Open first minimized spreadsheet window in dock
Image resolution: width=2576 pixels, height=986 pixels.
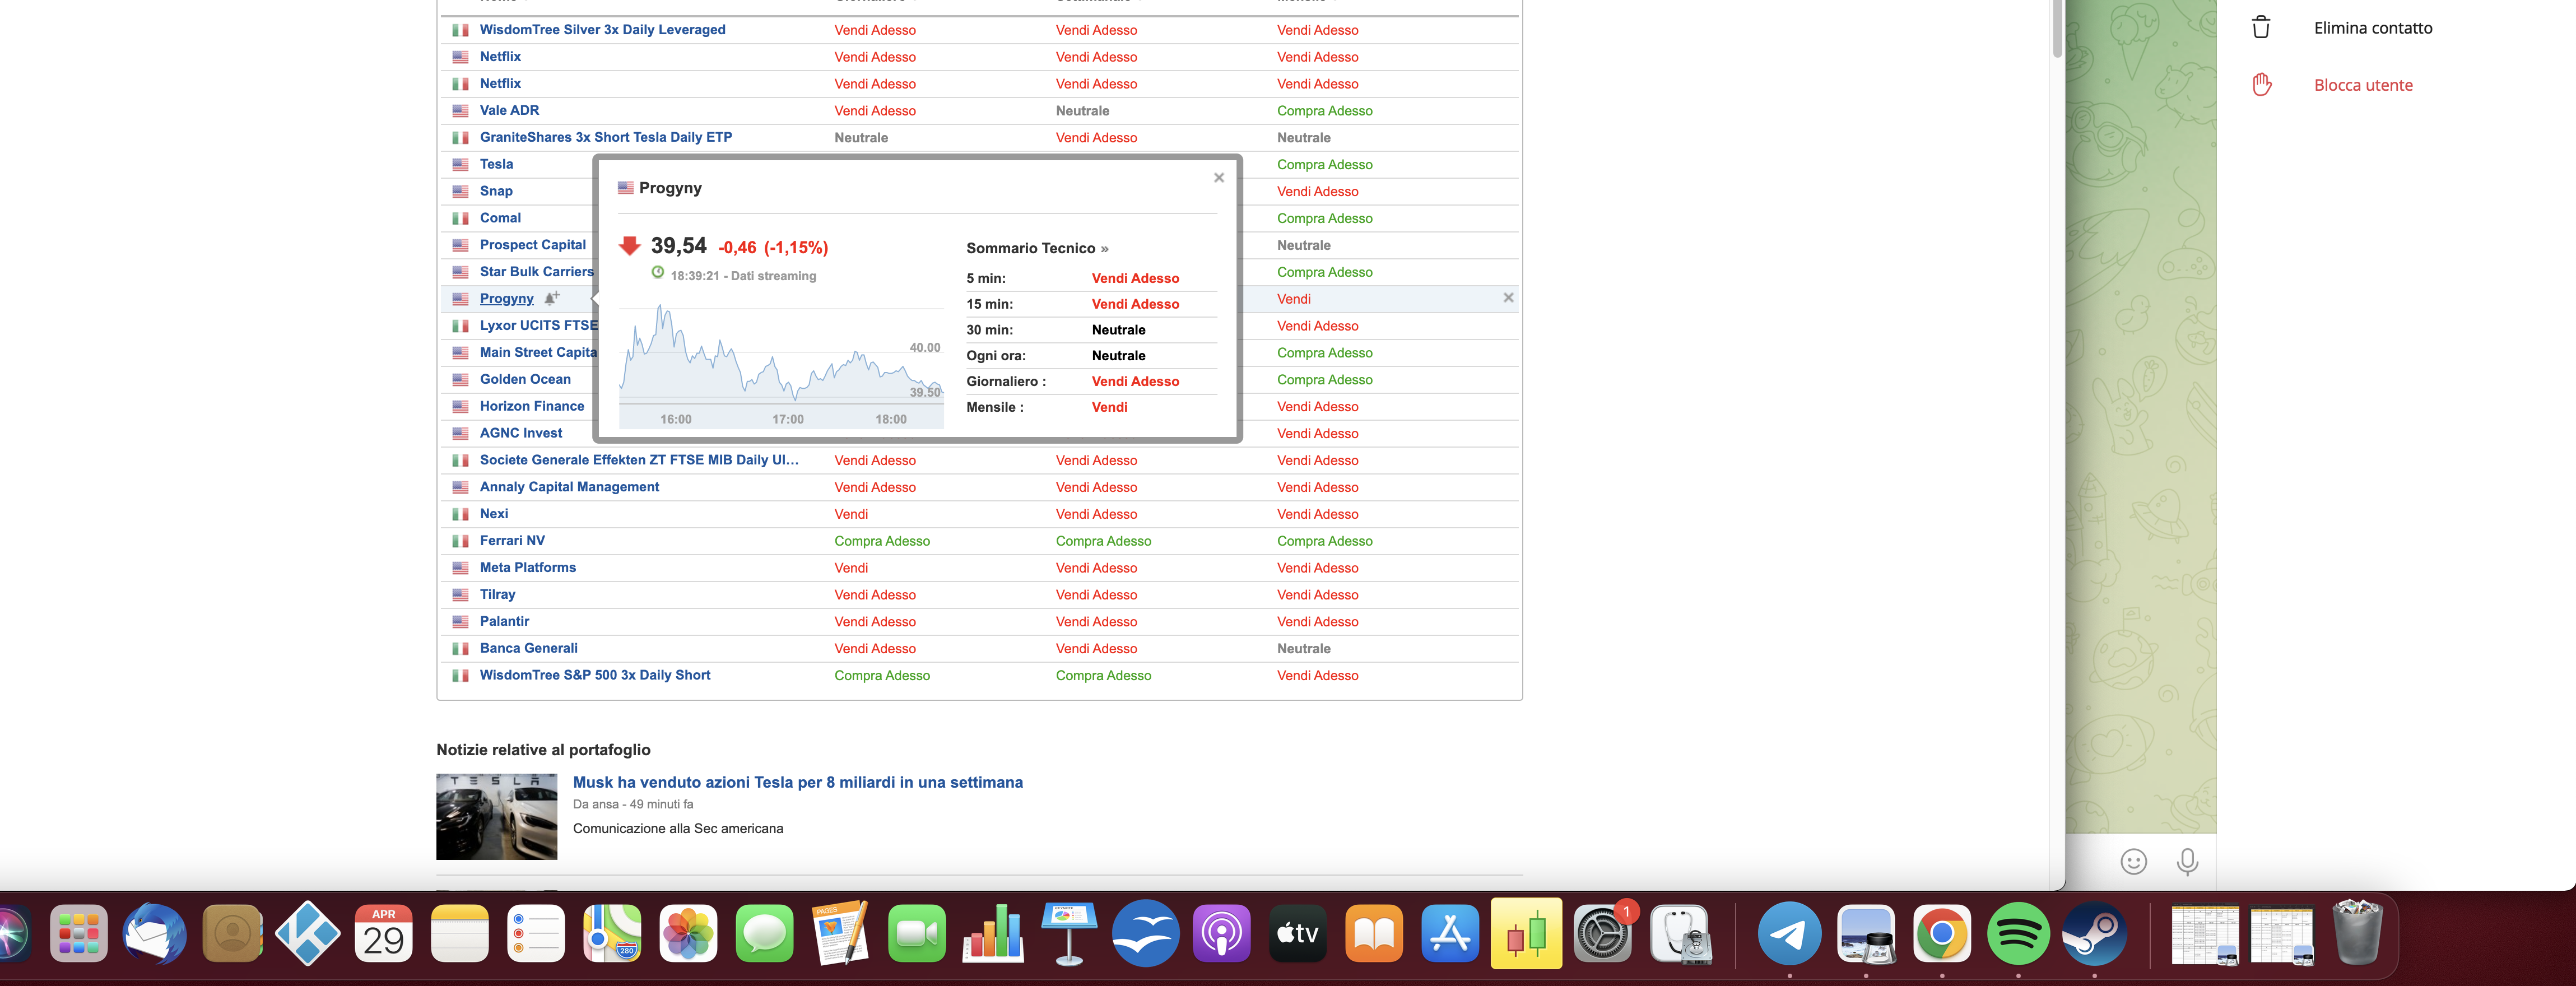click(x=2204, y=934)
